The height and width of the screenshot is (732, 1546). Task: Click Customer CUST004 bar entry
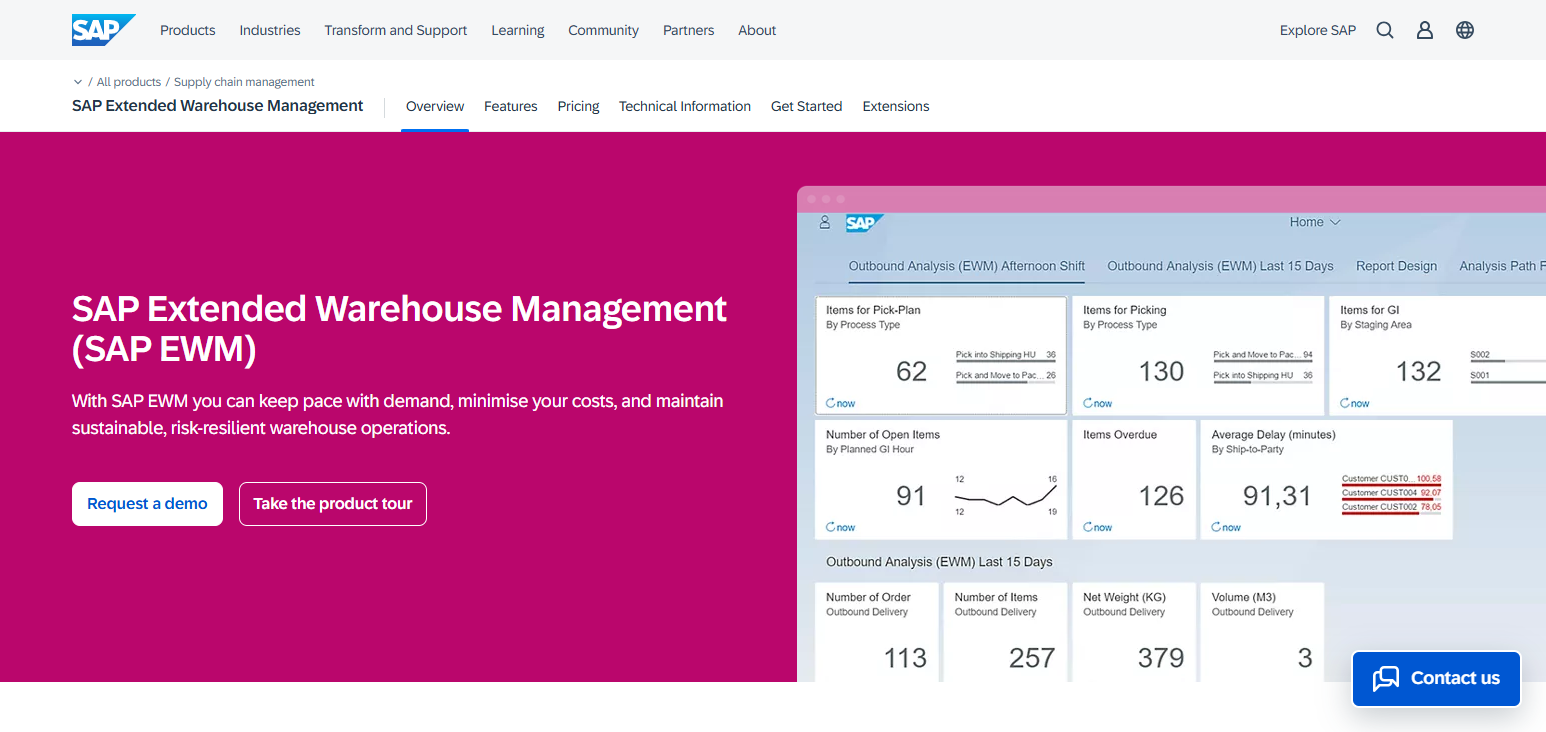(x=1391, y=494)
